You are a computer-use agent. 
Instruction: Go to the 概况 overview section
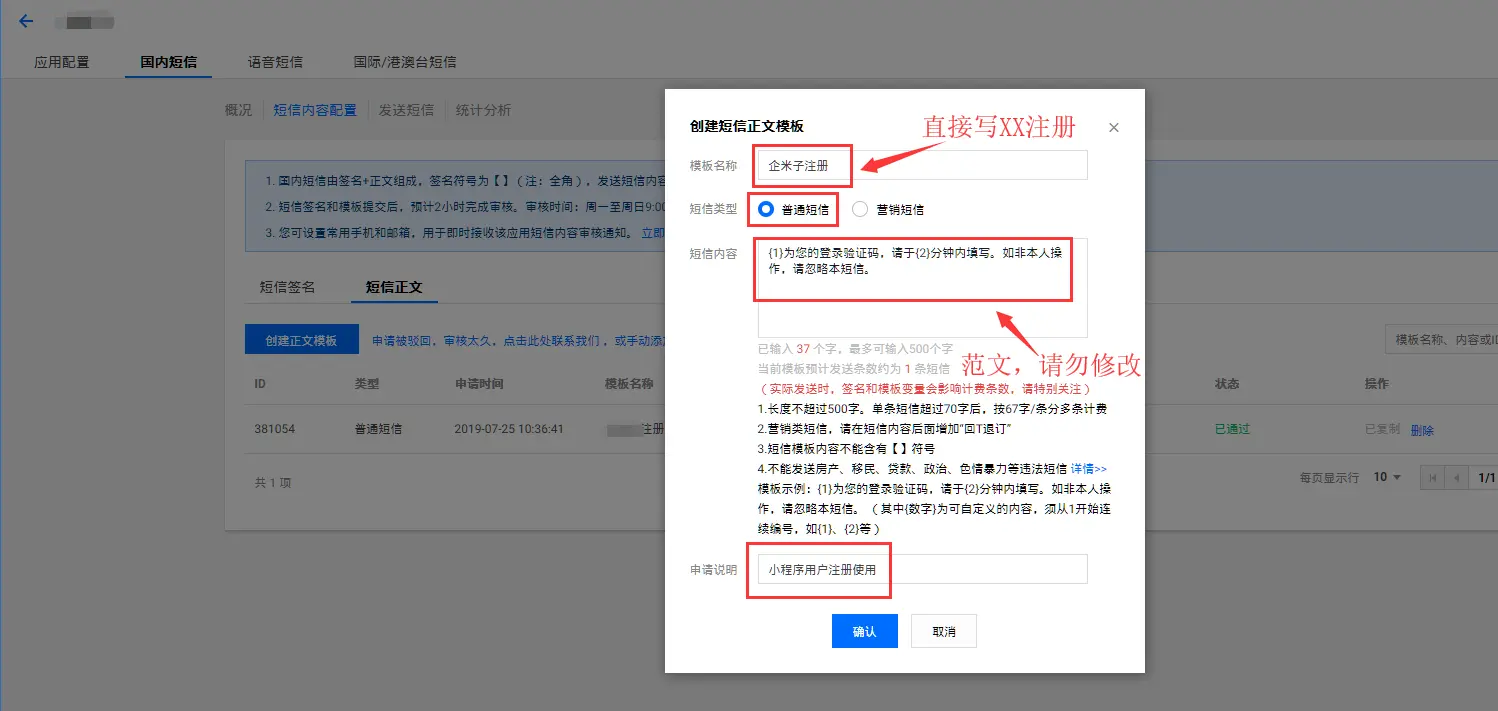coord(238,110)
